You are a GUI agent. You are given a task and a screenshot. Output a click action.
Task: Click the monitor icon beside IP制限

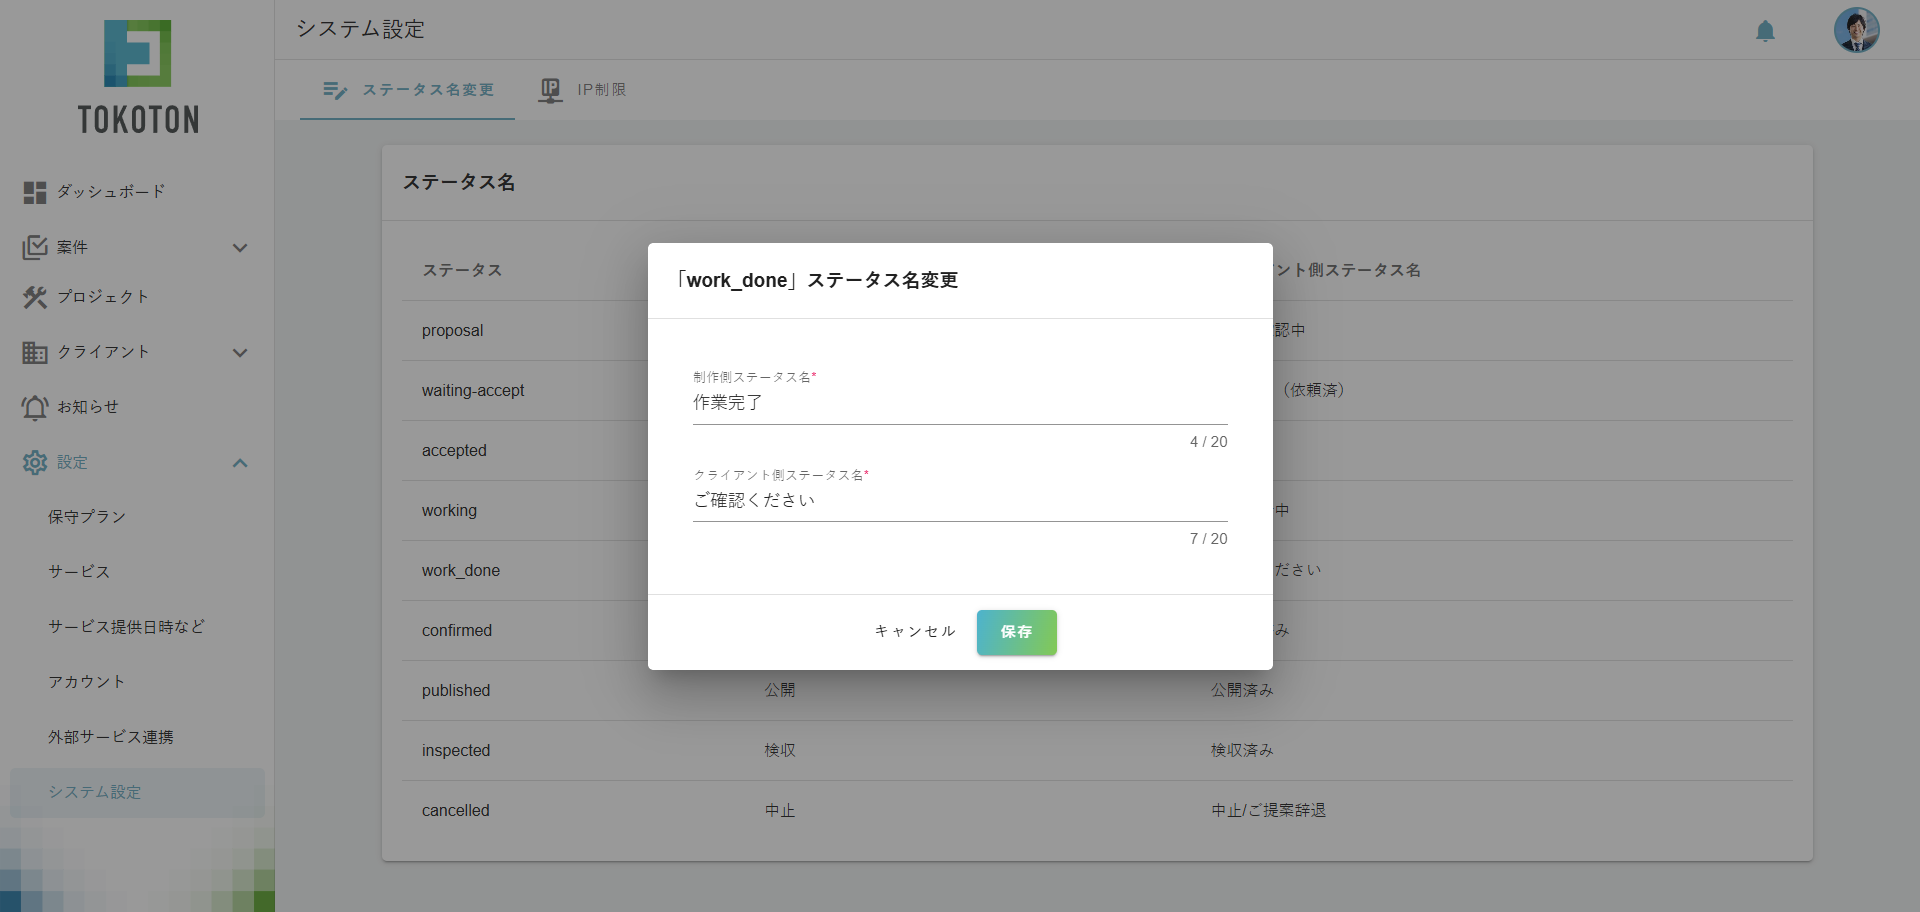click(551, 89)
